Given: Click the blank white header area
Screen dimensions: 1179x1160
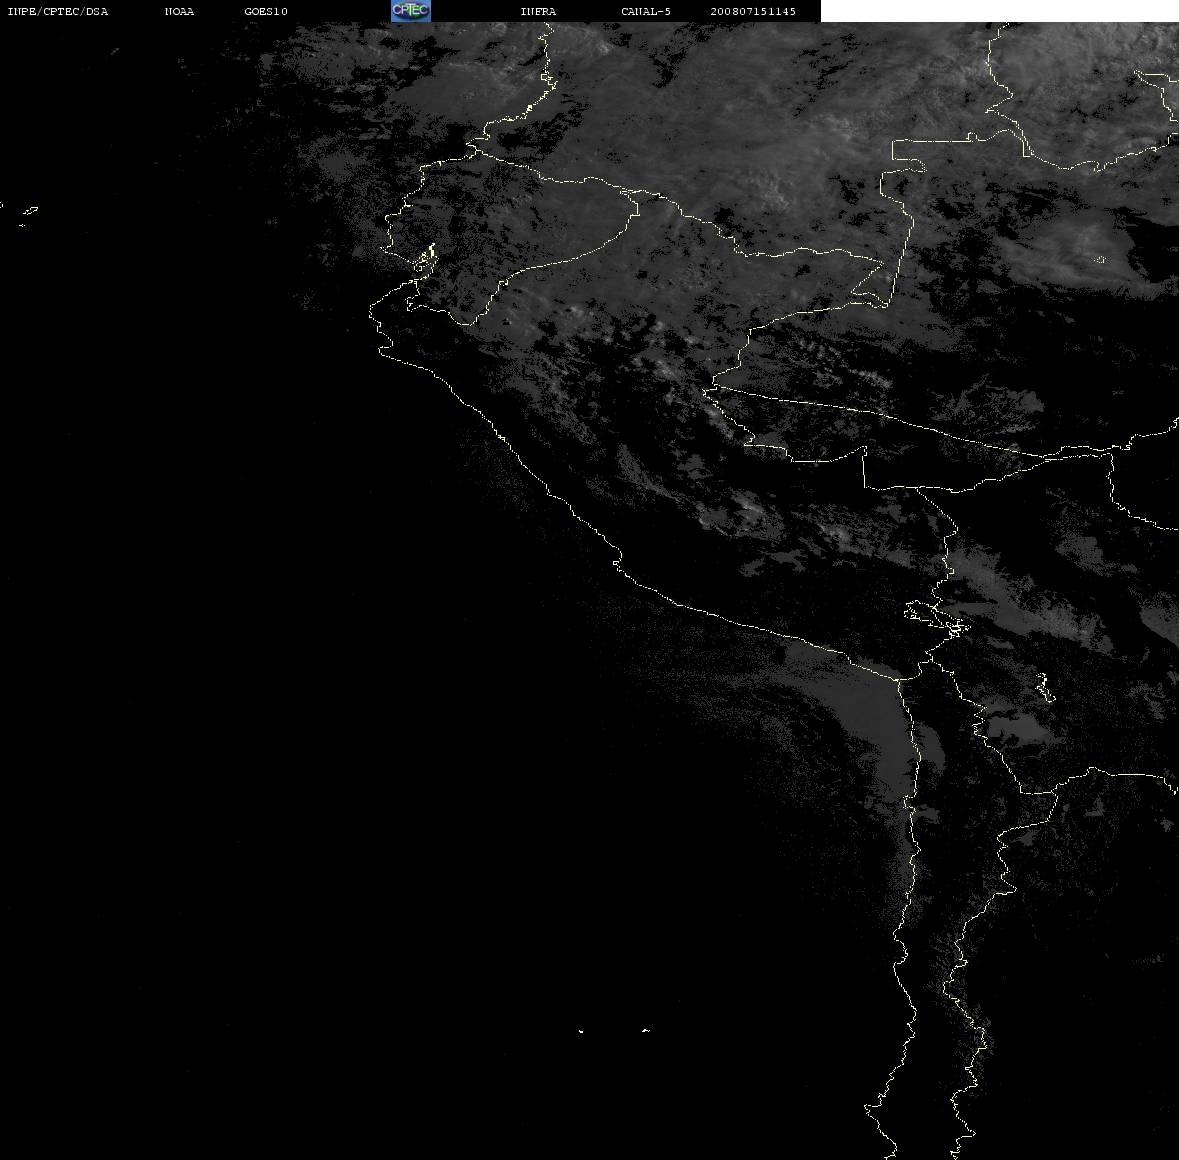Looking at the screenshot, I should pos(999,11).
